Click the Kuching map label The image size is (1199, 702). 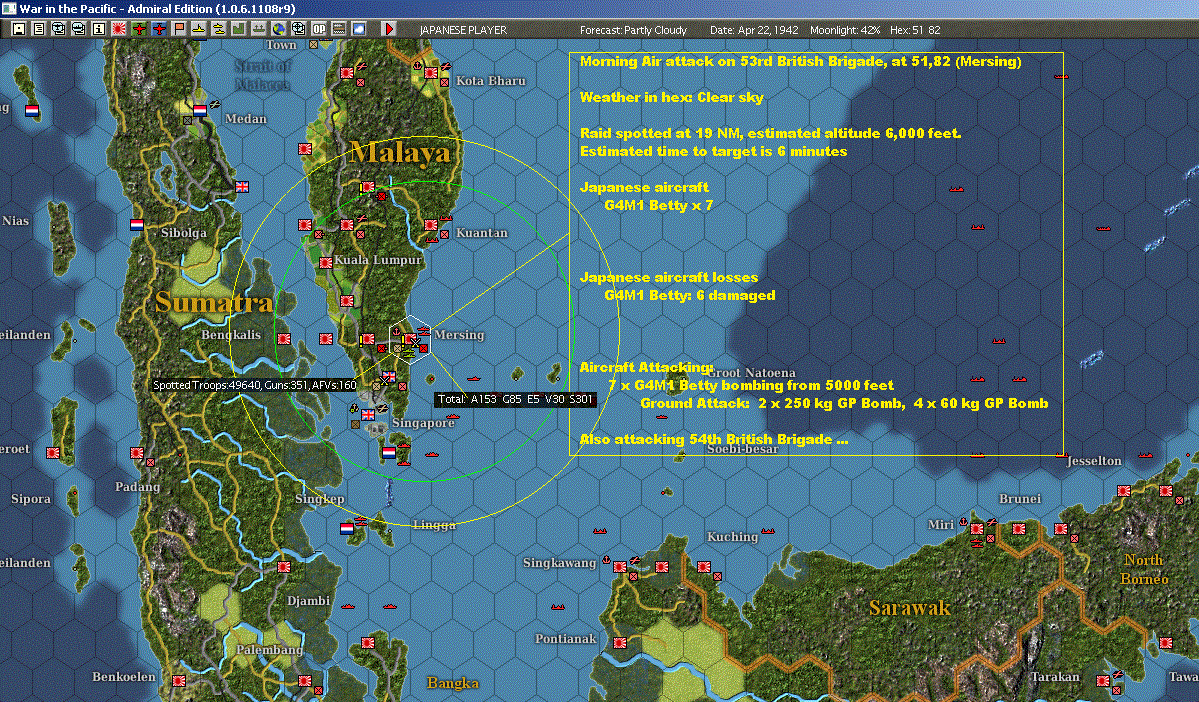click(733, 537)
